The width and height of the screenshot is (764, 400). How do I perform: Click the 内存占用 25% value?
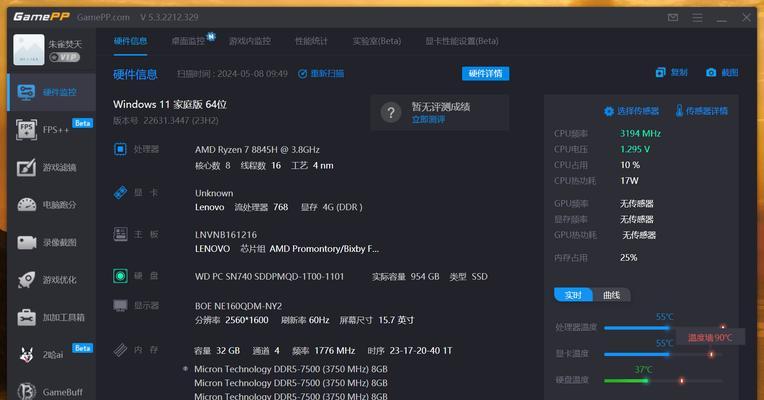[629, 257]
